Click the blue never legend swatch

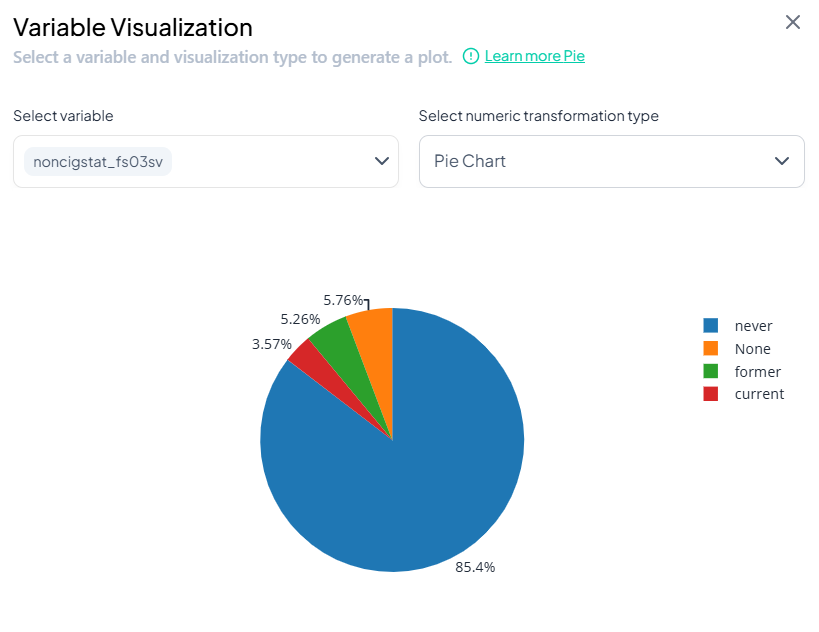[711, 326]
